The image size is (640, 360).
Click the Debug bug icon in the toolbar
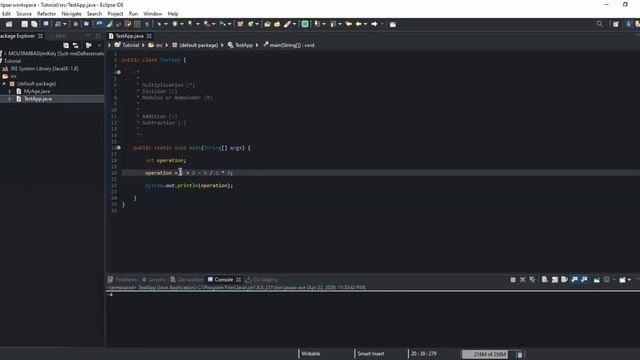(x=160, y=24)
